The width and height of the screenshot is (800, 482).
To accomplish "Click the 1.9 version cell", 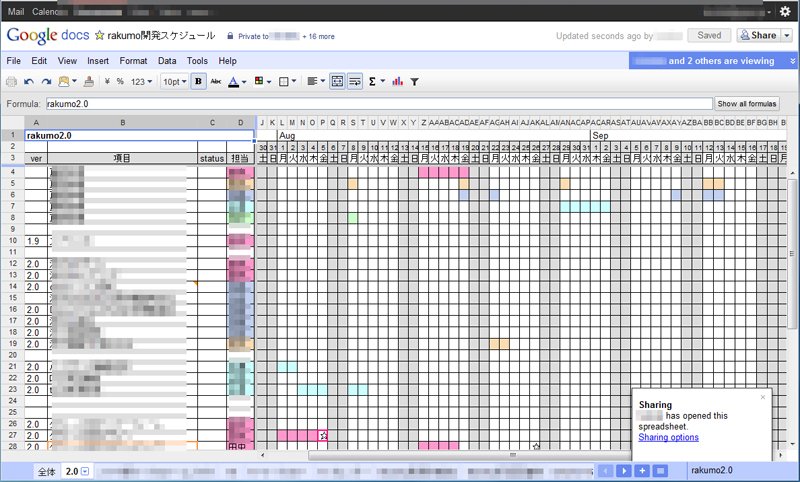I will point(36,241).
